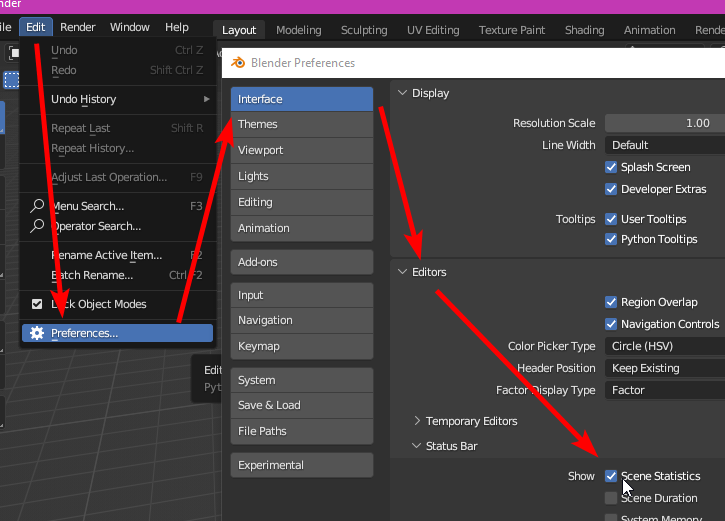Choose Undo History entry
The width and height of the screenshot is (725, 521).
point(117,99)
